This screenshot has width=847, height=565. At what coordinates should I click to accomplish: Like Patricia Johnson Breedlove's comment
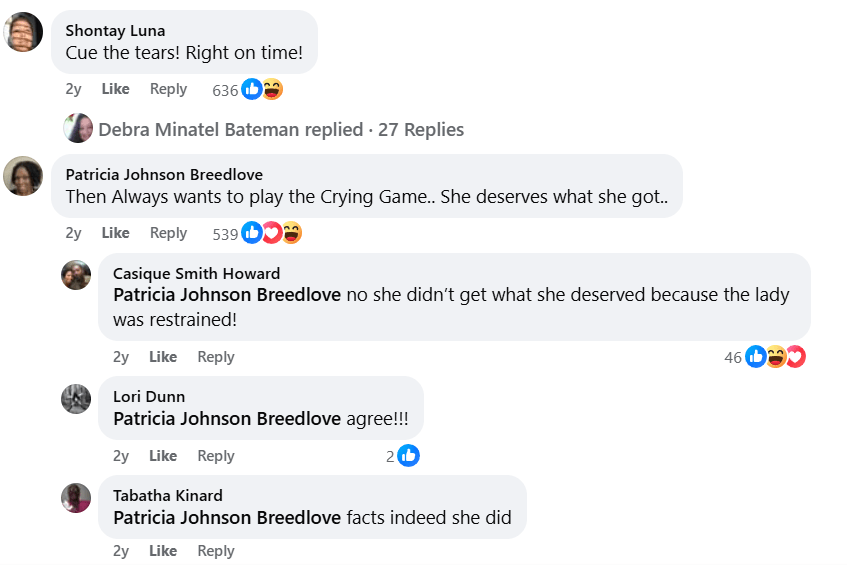point(115,233)
